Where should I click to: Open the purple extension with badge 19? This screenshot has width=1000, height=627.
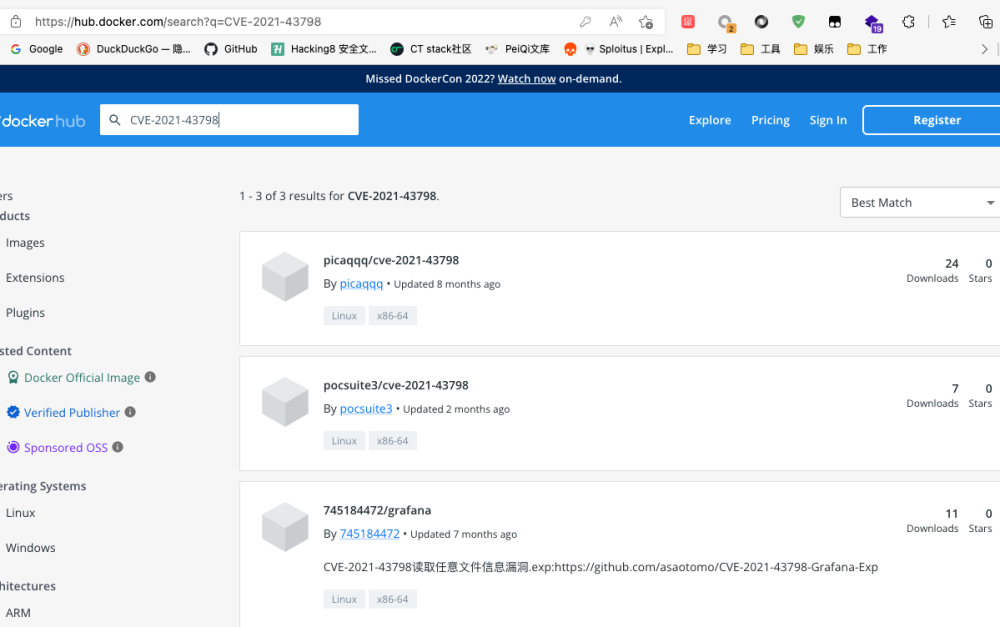pos(873,24)
